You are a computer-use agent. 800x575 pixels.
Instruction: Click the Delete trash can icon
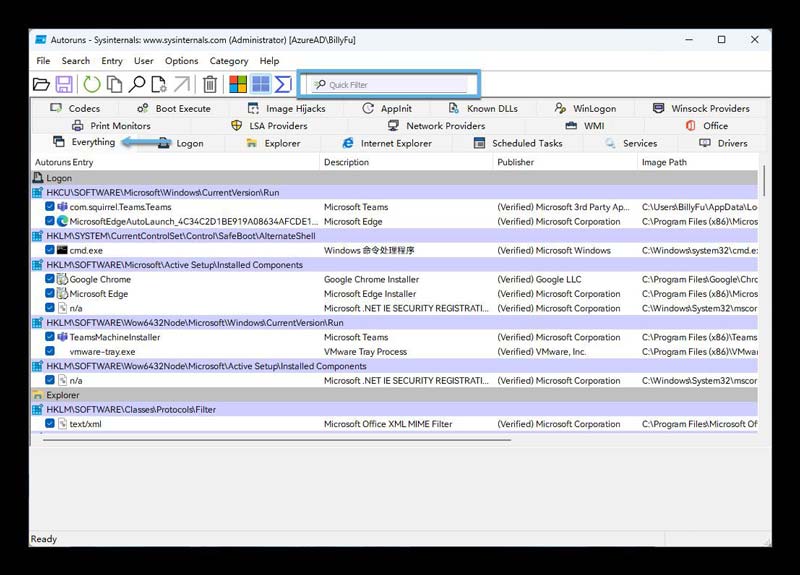click(x=210, y=84)
